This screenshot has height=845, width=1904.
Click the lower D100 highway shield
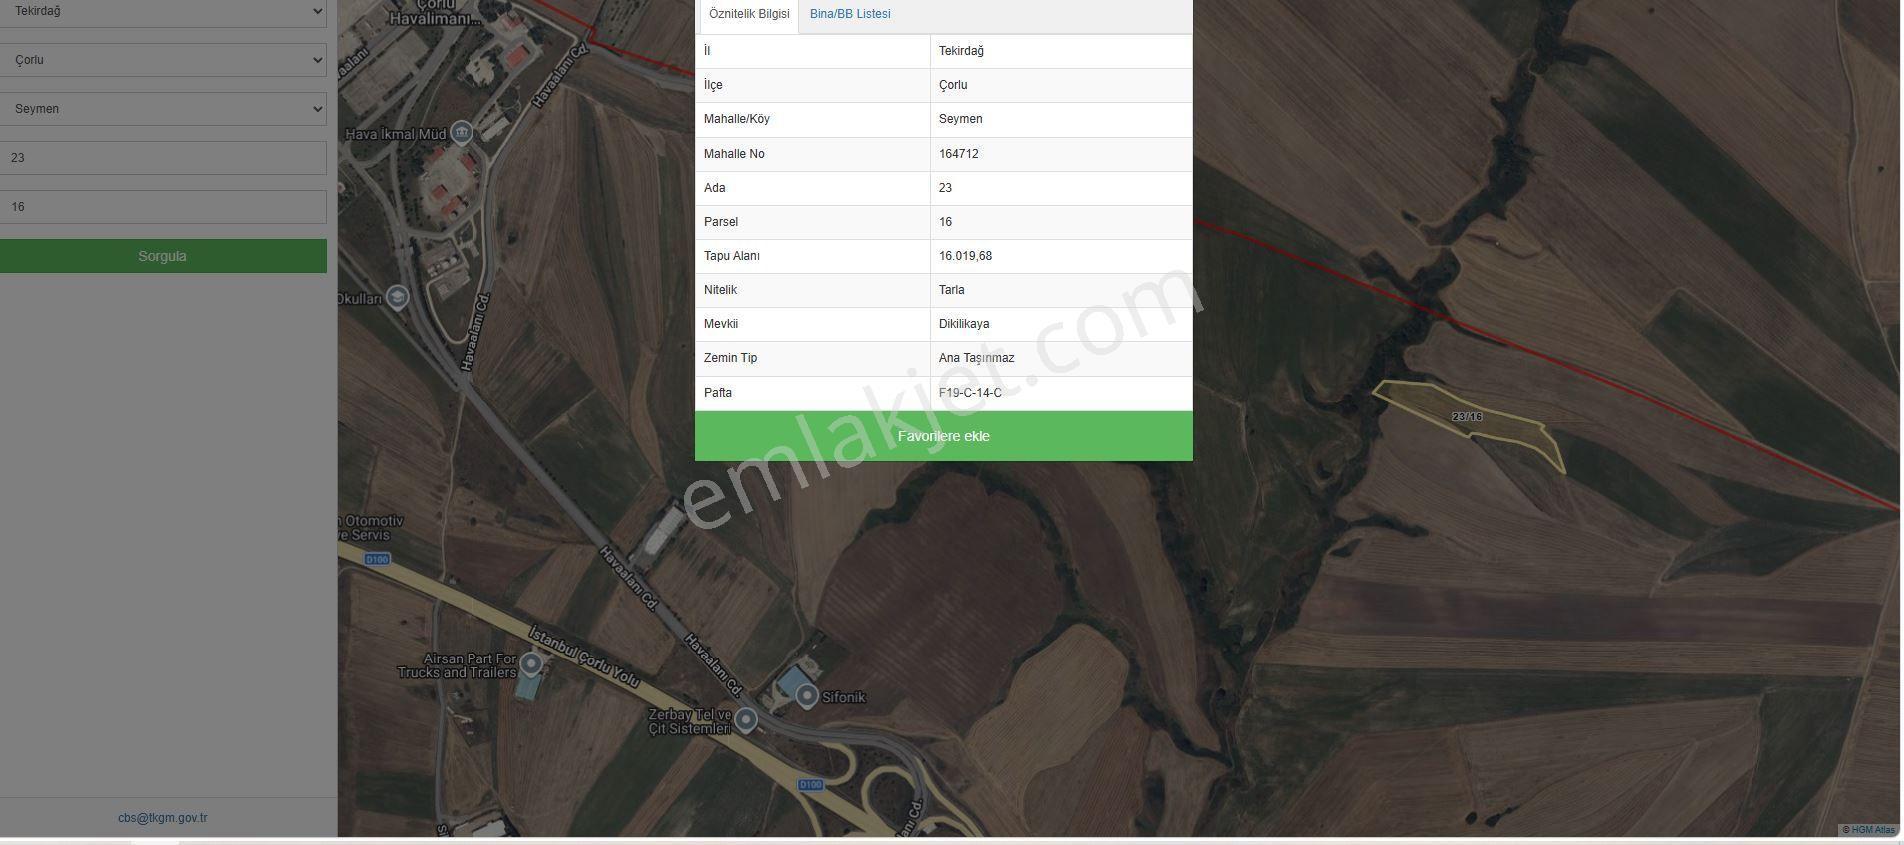pos(811,784)
